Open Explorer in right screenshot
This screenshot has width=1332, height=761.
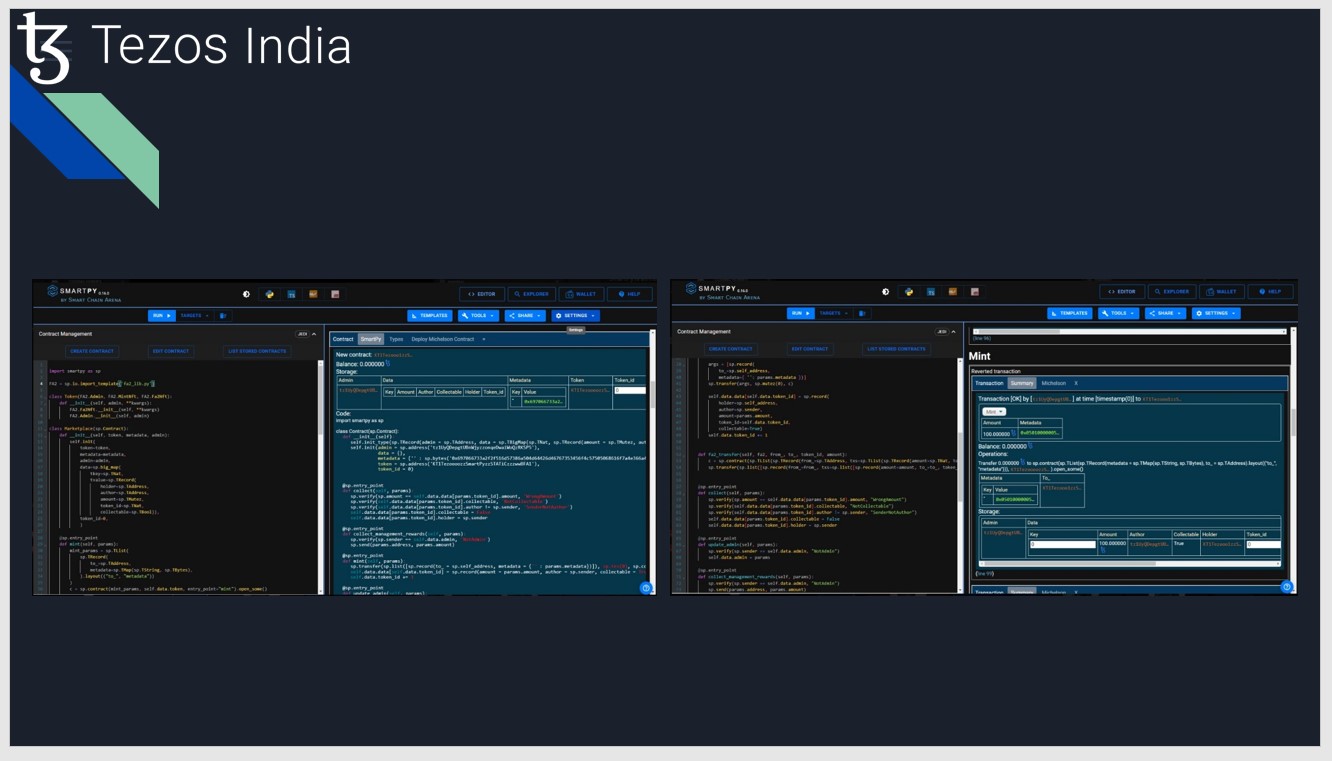pyautogui.click(x=1171, y=292)
